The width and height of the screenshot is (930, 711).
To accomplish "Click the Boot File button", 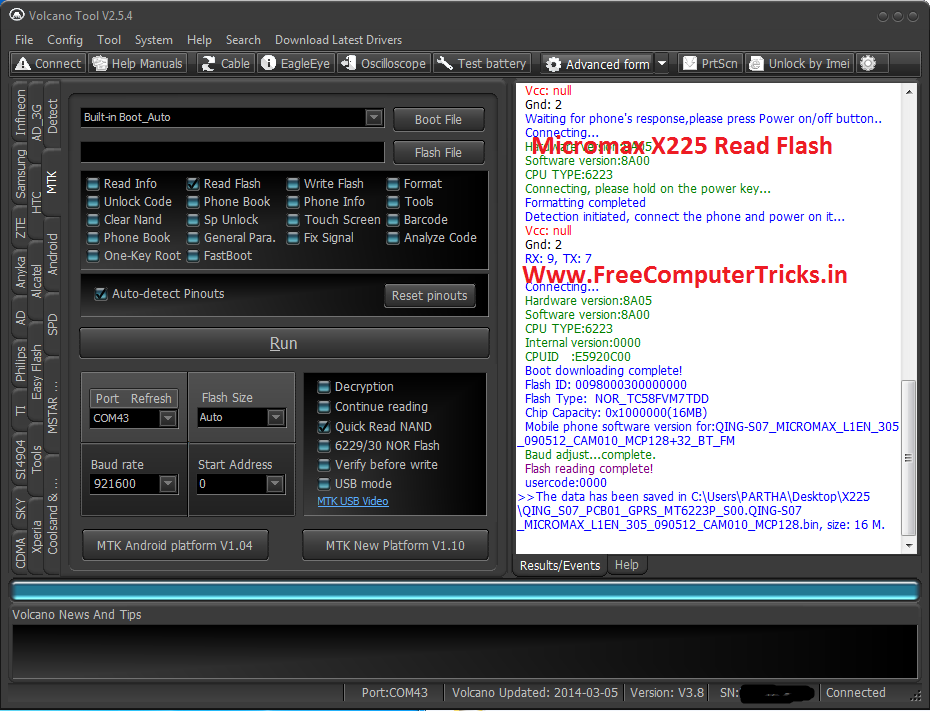I will pyautogui.click(x=438, y=119).
